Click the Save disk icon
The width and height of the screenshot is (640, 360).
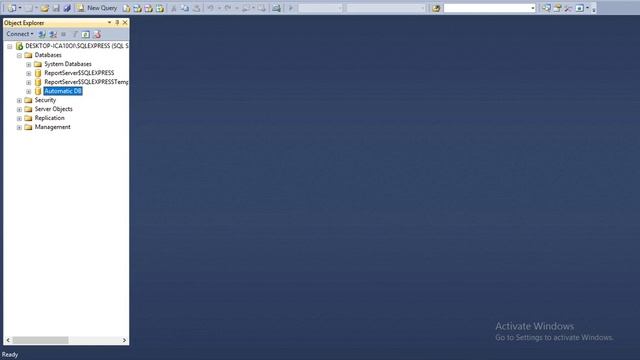click(x=56, y=8)
